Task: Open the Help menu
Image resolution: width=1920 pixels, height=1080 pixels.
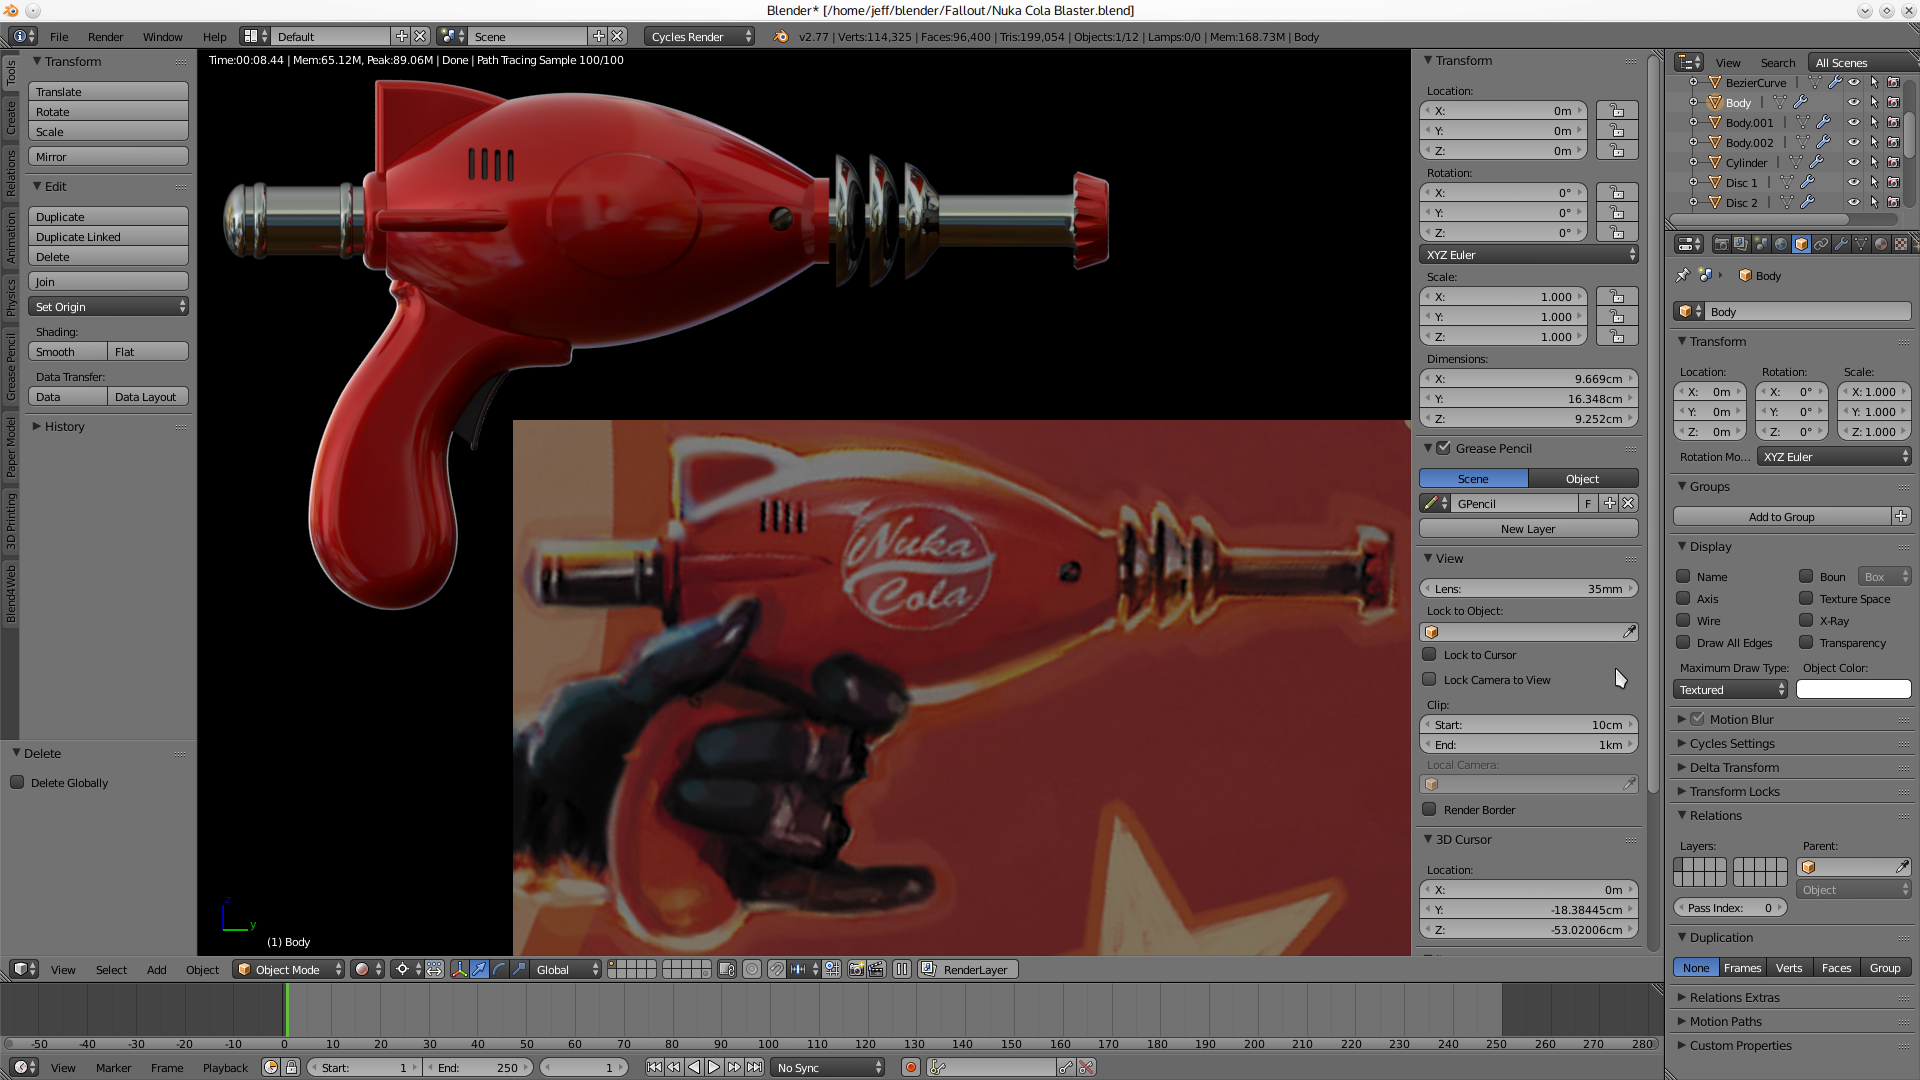Action: pos(214,36)
